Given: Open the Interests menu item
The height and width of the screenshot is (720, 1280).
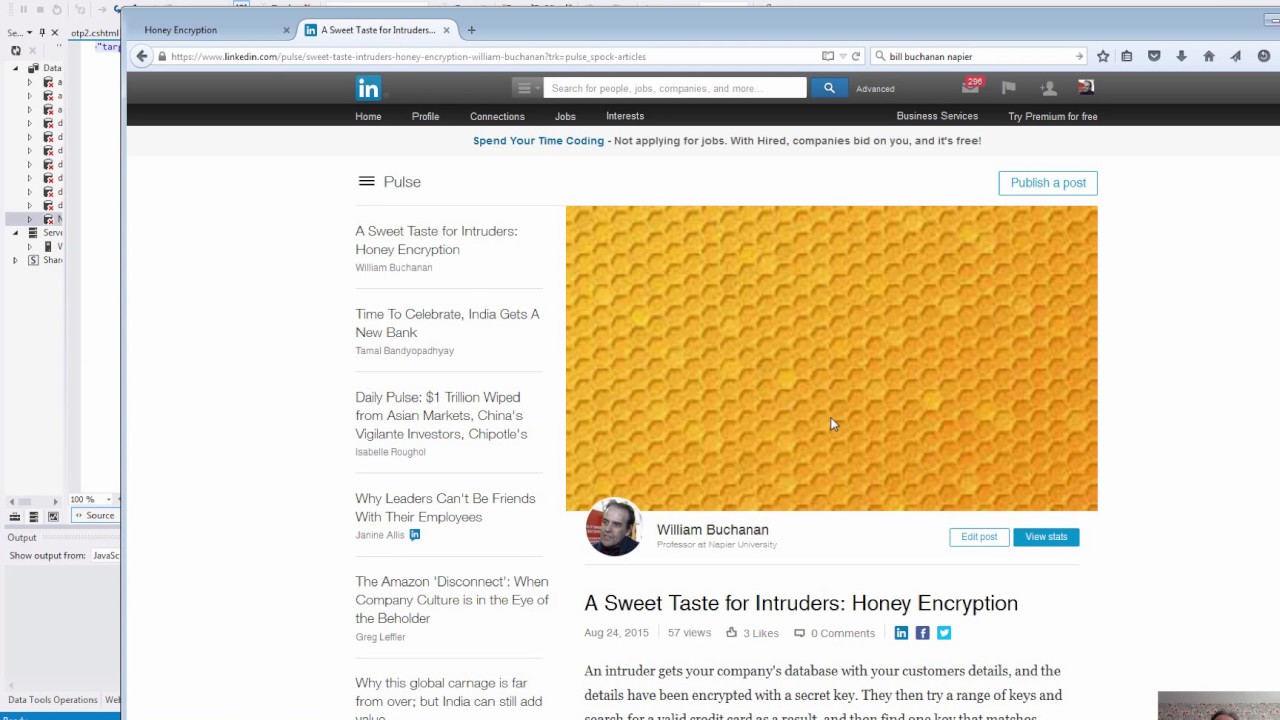Looking at the screenshot, I should click(625, 116).
